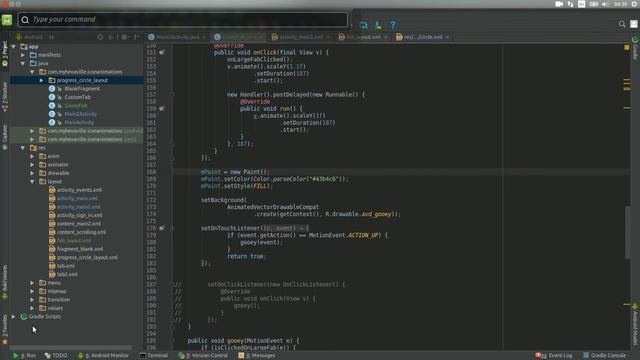Click the override gutter icon beside run()

click(162, 109)
